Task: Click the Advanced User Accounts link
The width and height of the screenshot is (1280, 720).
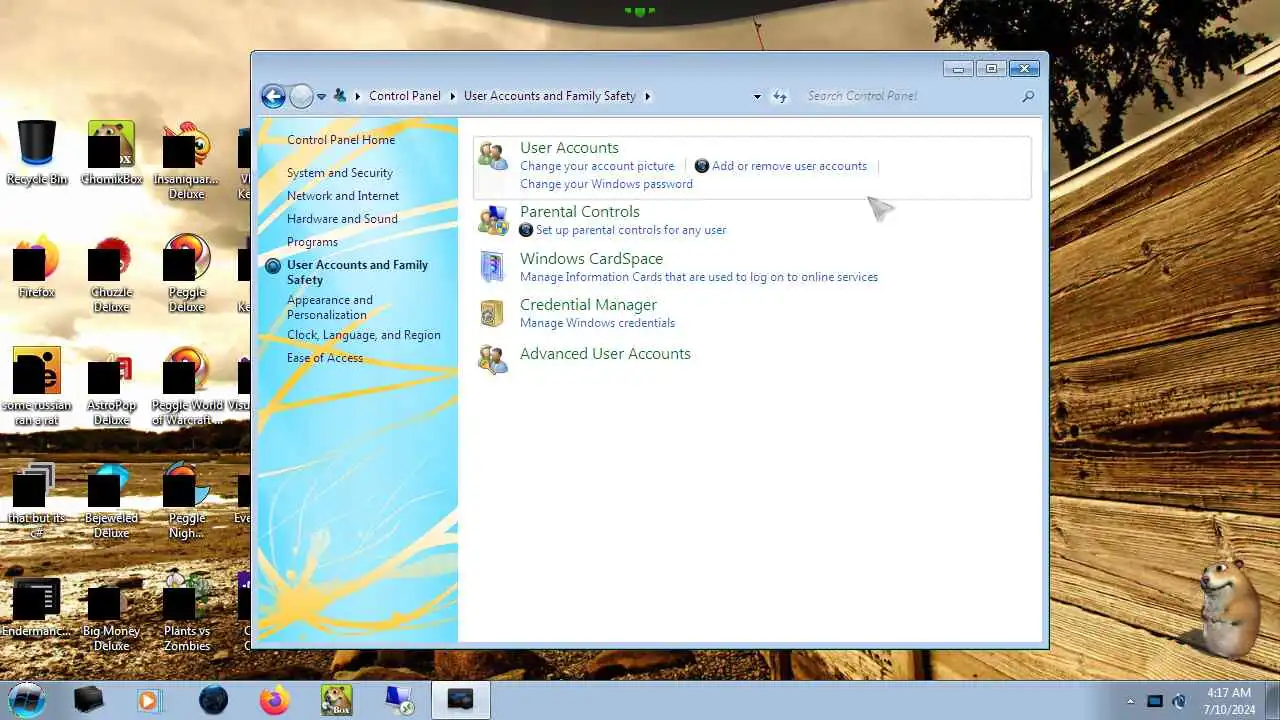Action: [605, 354]
